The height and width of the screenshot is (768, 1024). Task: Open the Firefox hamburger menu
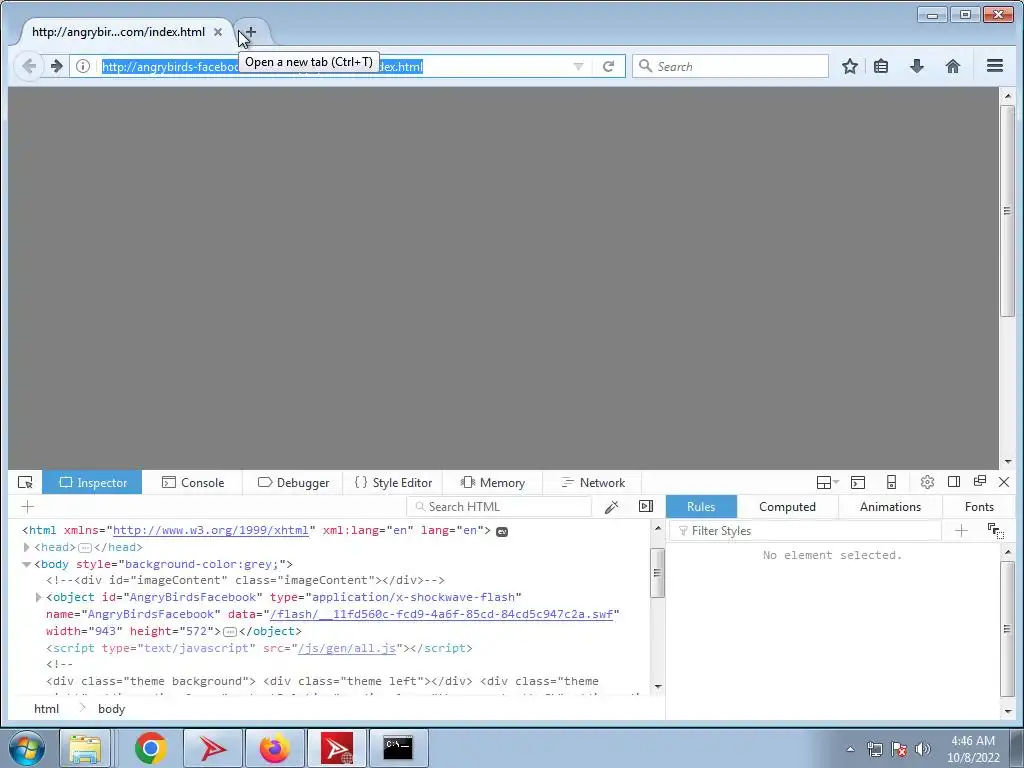coord(995,66)
